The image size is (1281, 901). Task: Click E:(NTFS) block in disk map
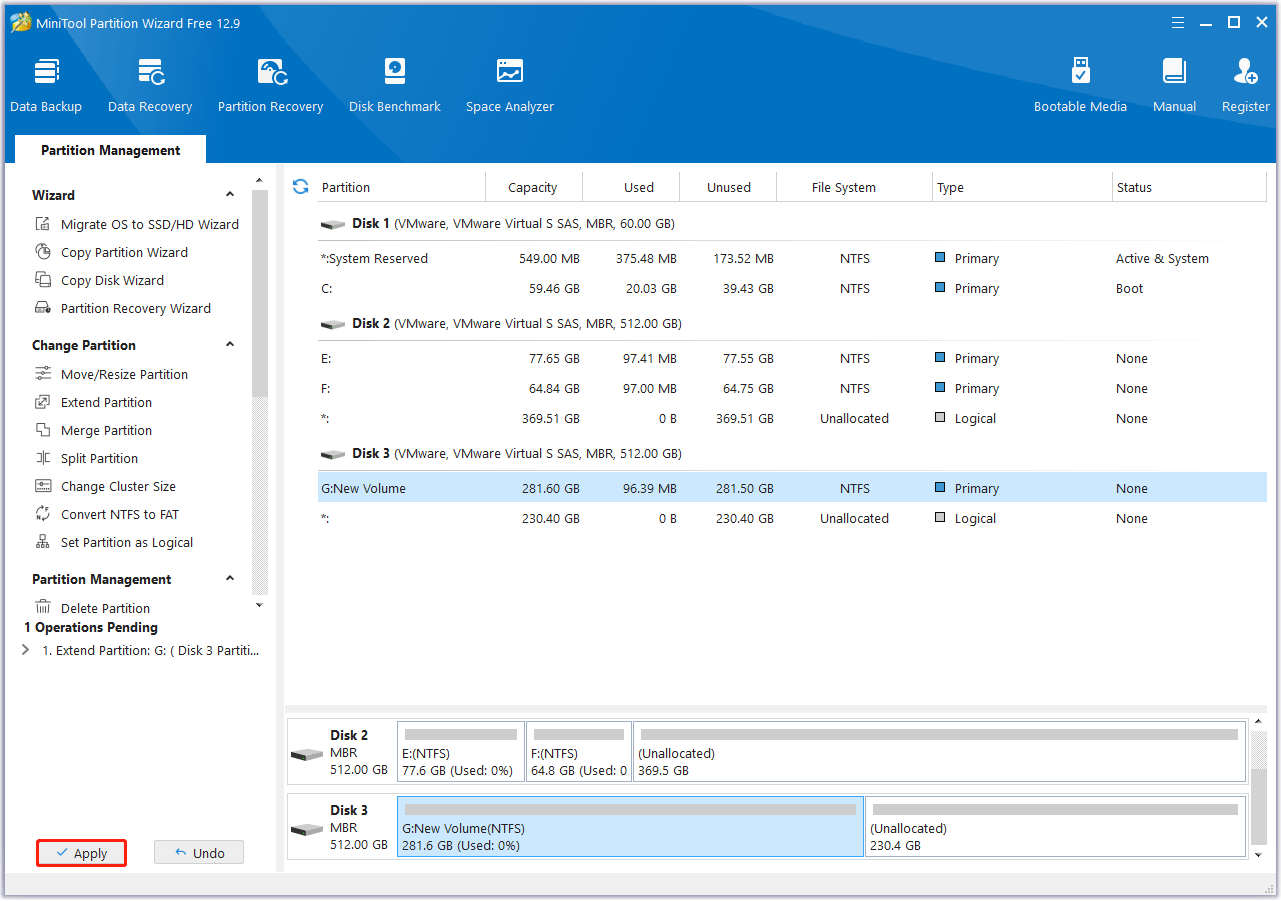click(461, 751)
